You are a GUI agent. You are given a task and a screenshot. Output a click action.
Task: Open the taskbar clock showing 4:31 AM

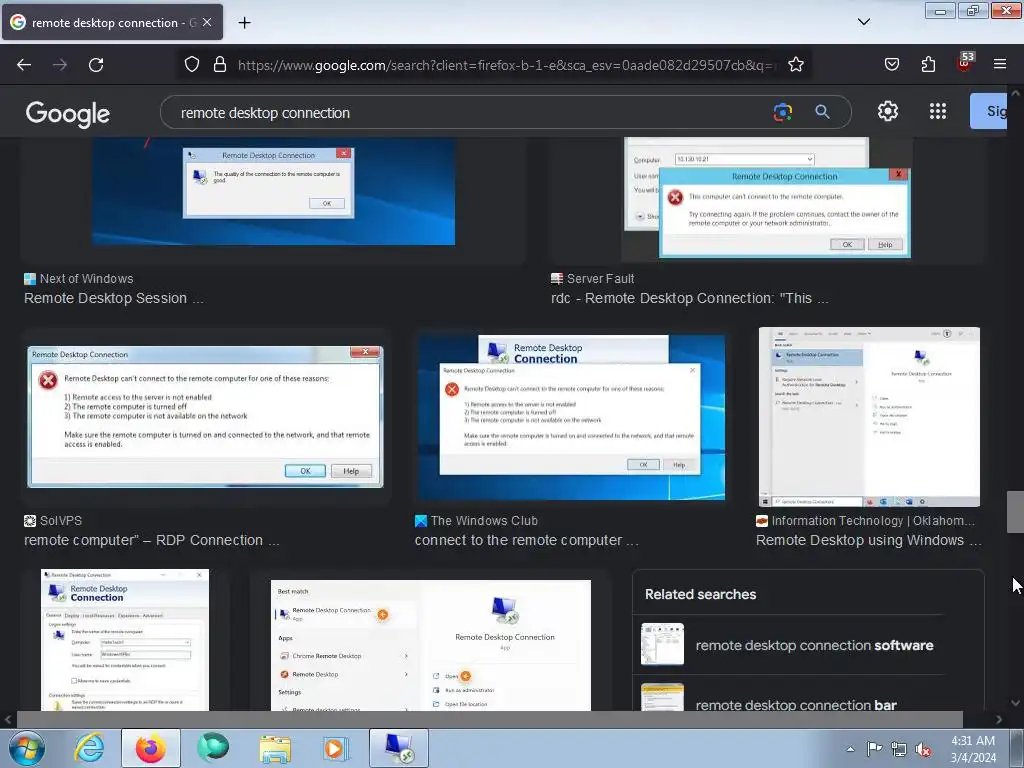coord(973,749)
